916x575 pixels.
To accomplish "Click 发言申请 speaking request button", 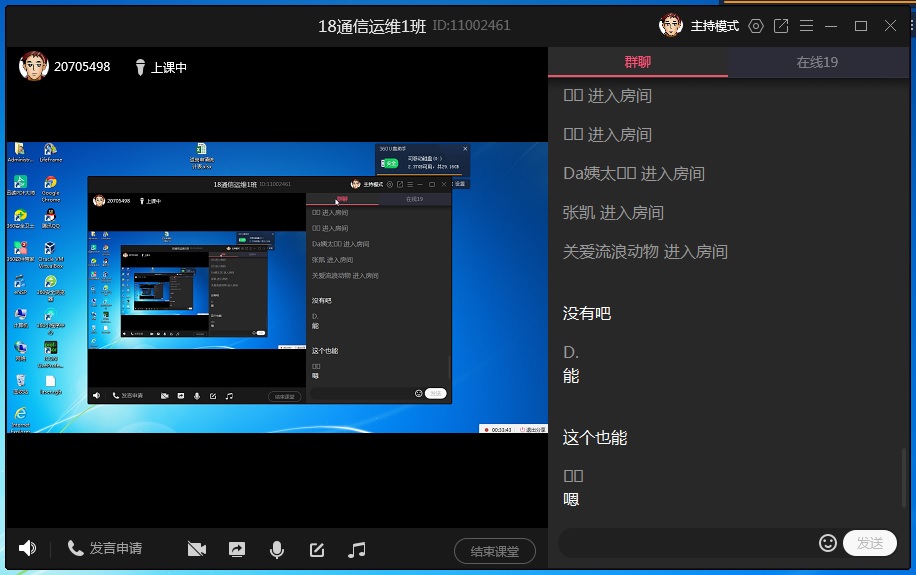I will (x=105, y=548).
